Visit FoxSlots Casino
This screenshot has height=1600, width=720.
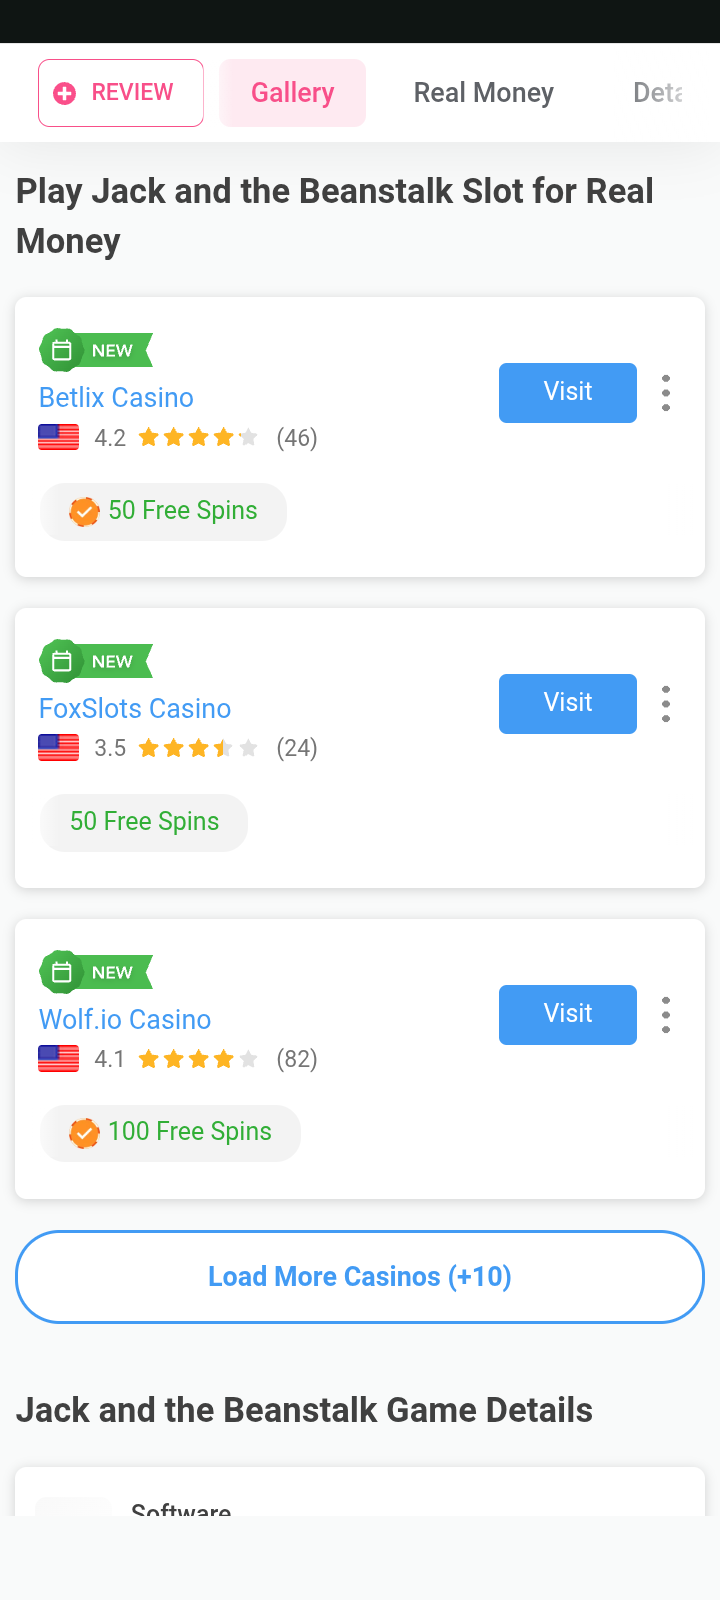click(x=568, y=704)
